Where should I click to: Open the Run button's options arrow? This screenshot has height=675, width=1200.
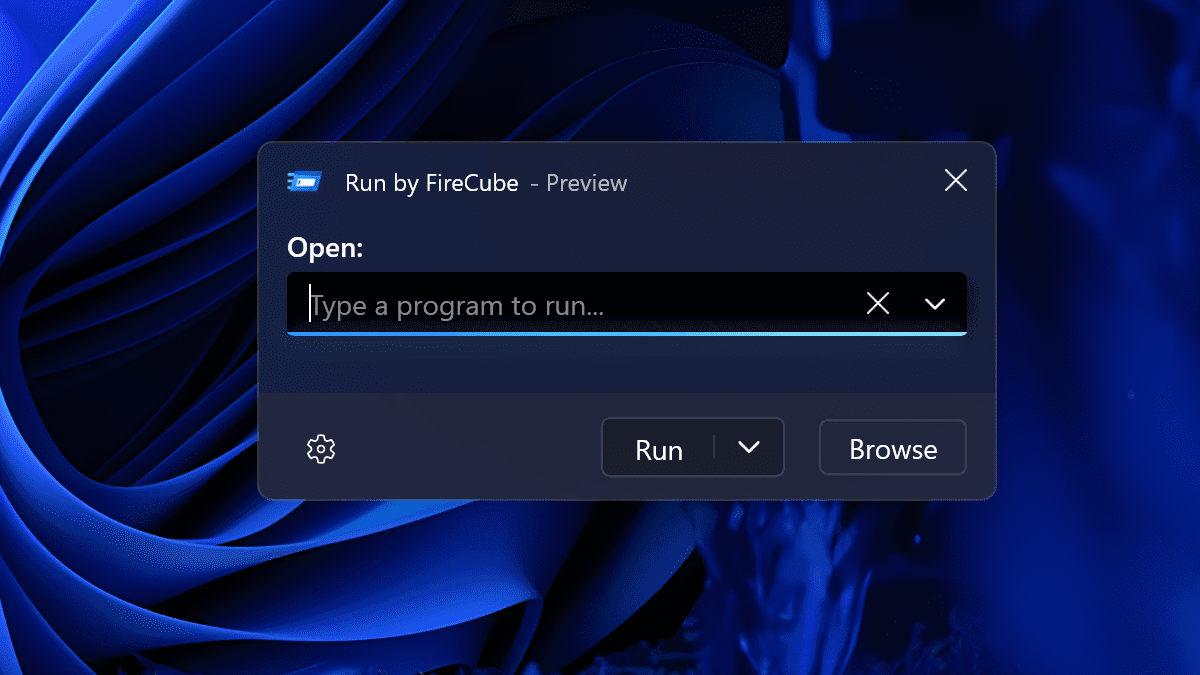[749, 447]
